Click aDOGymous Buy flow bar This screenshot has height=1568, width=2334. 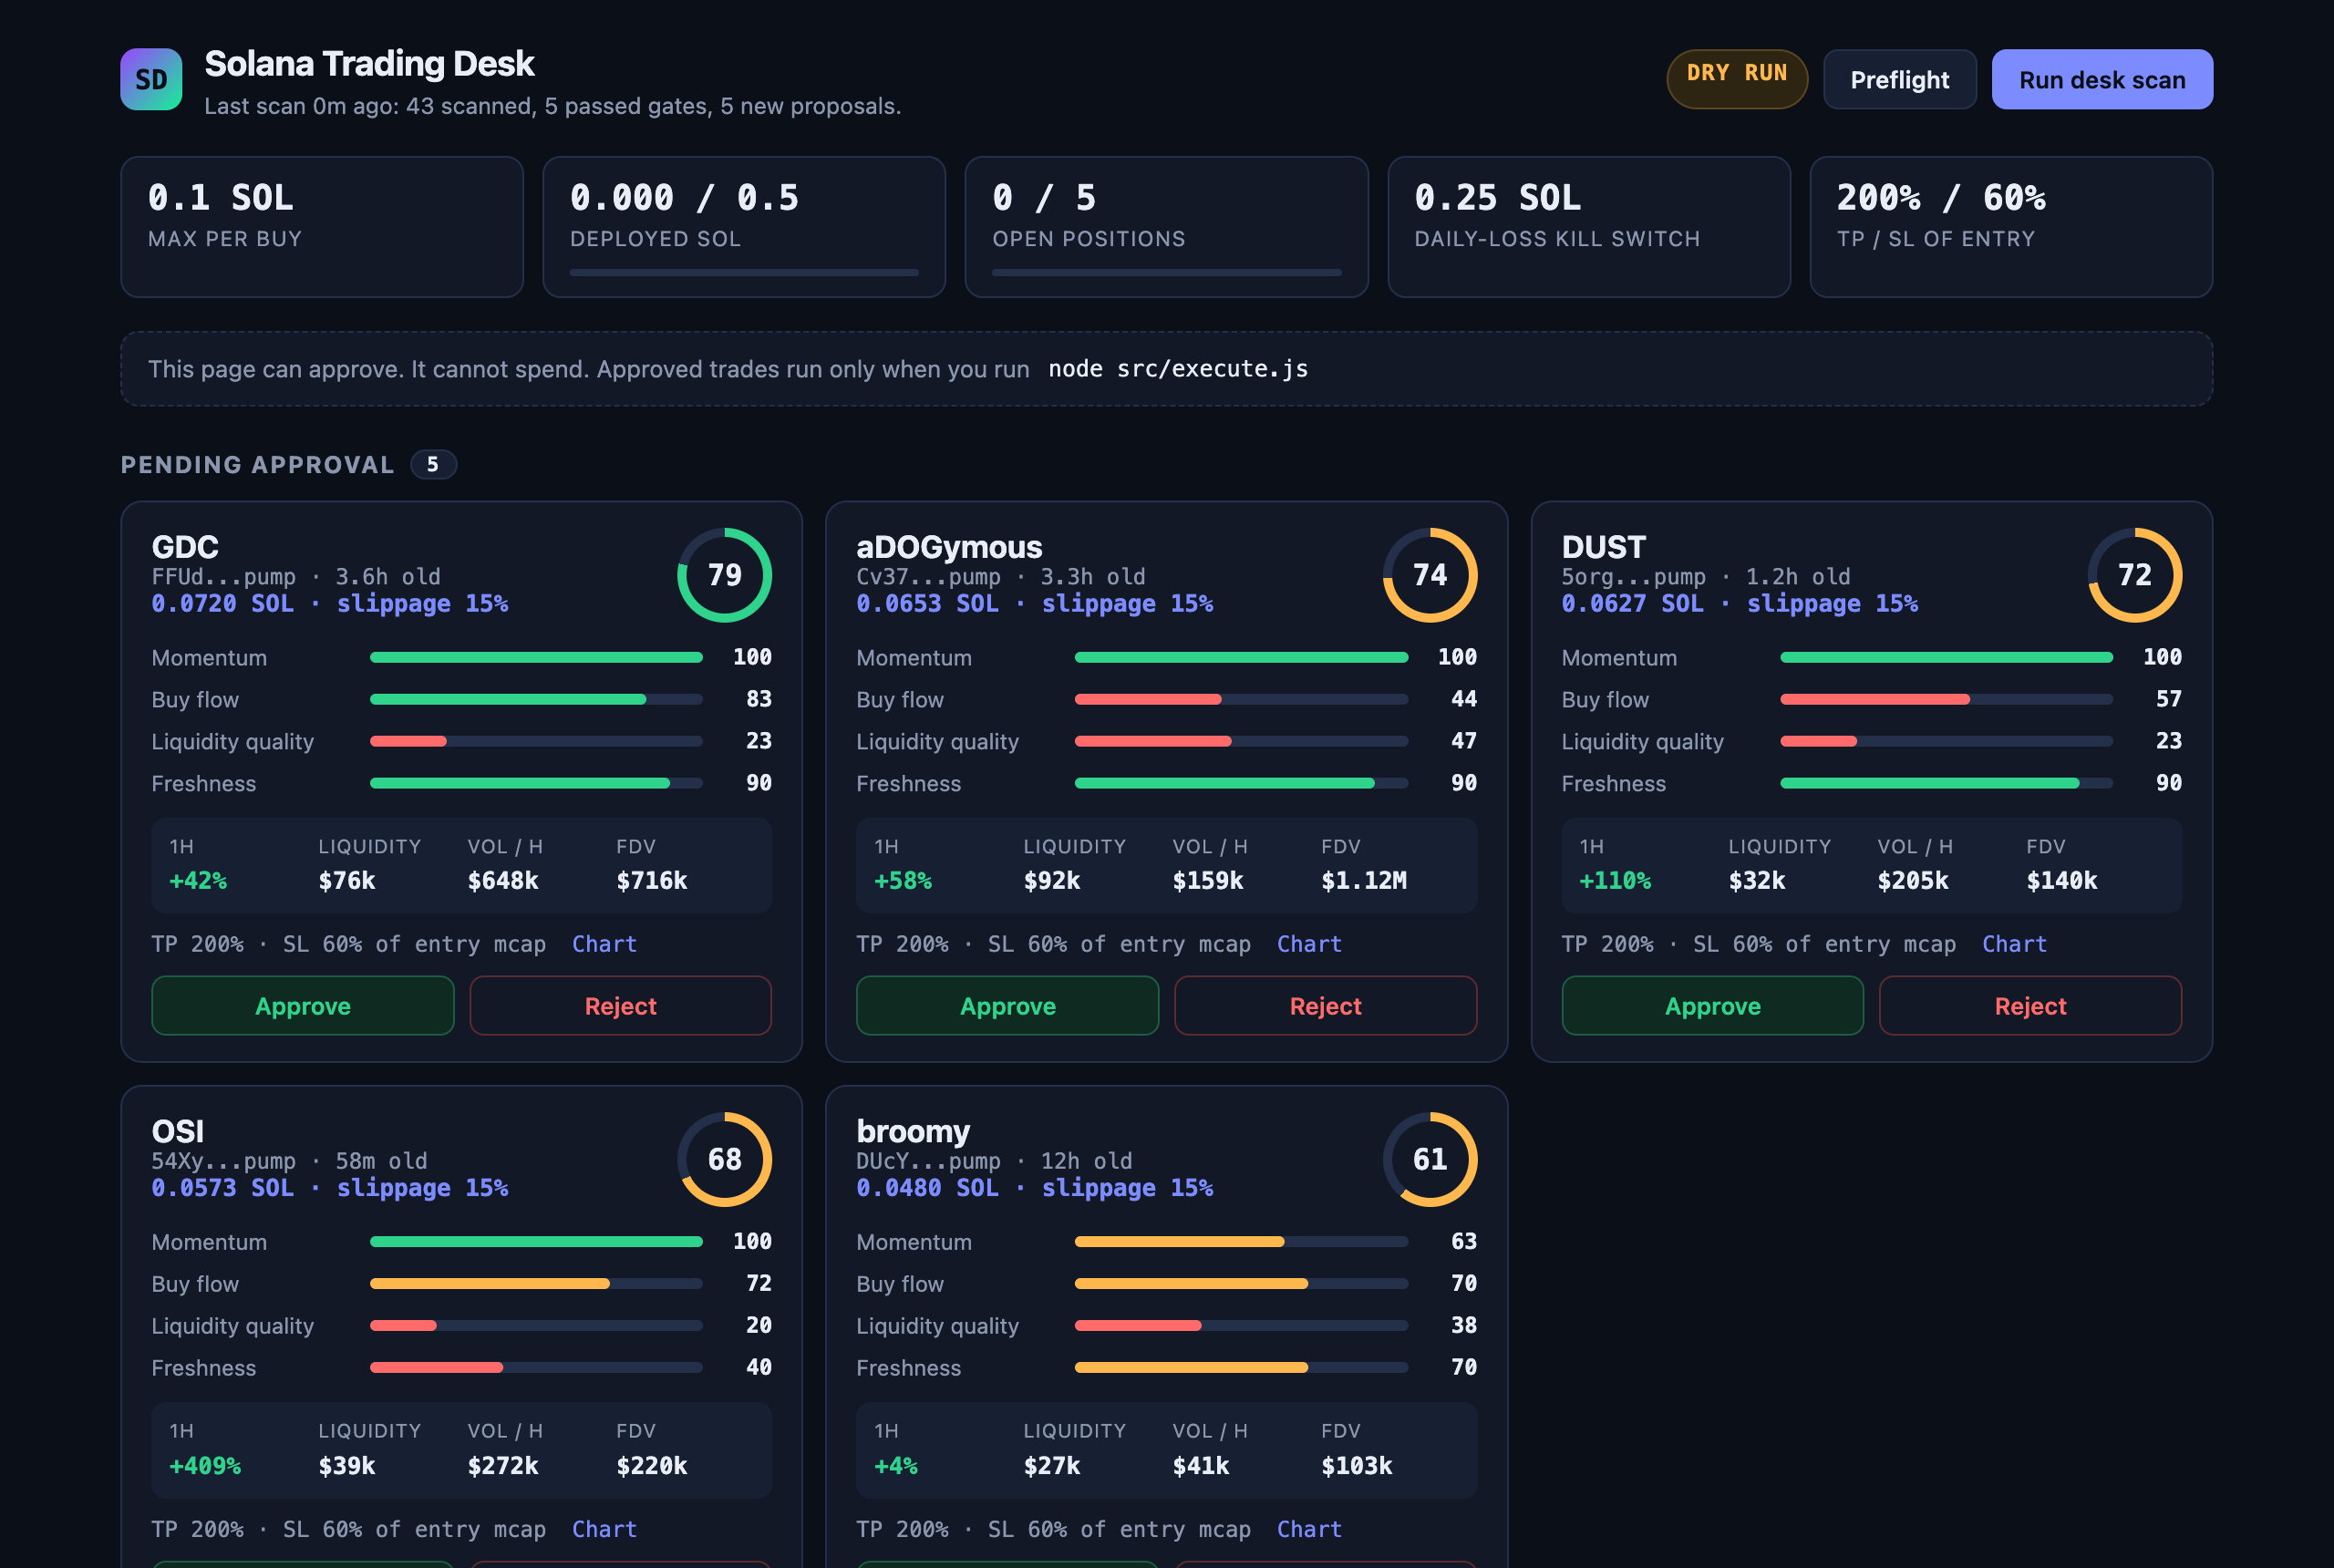coord(1241,699)
